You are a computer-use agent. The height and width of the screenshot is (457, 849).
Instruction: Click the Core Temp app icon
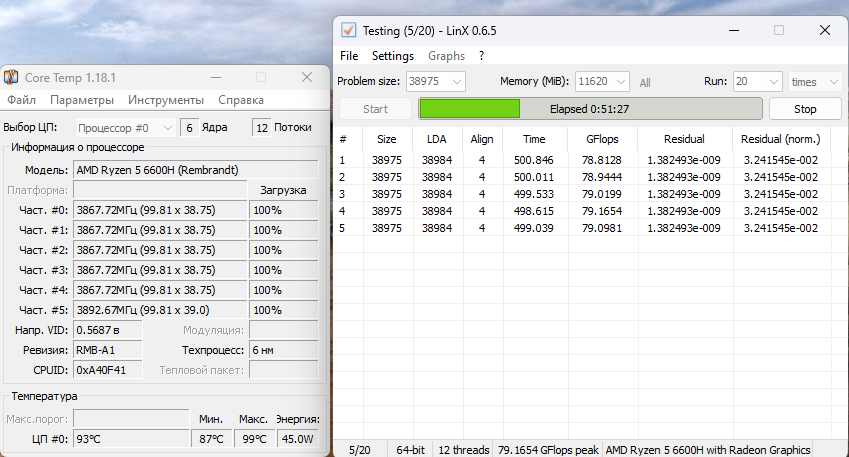(x=11, y=77)
